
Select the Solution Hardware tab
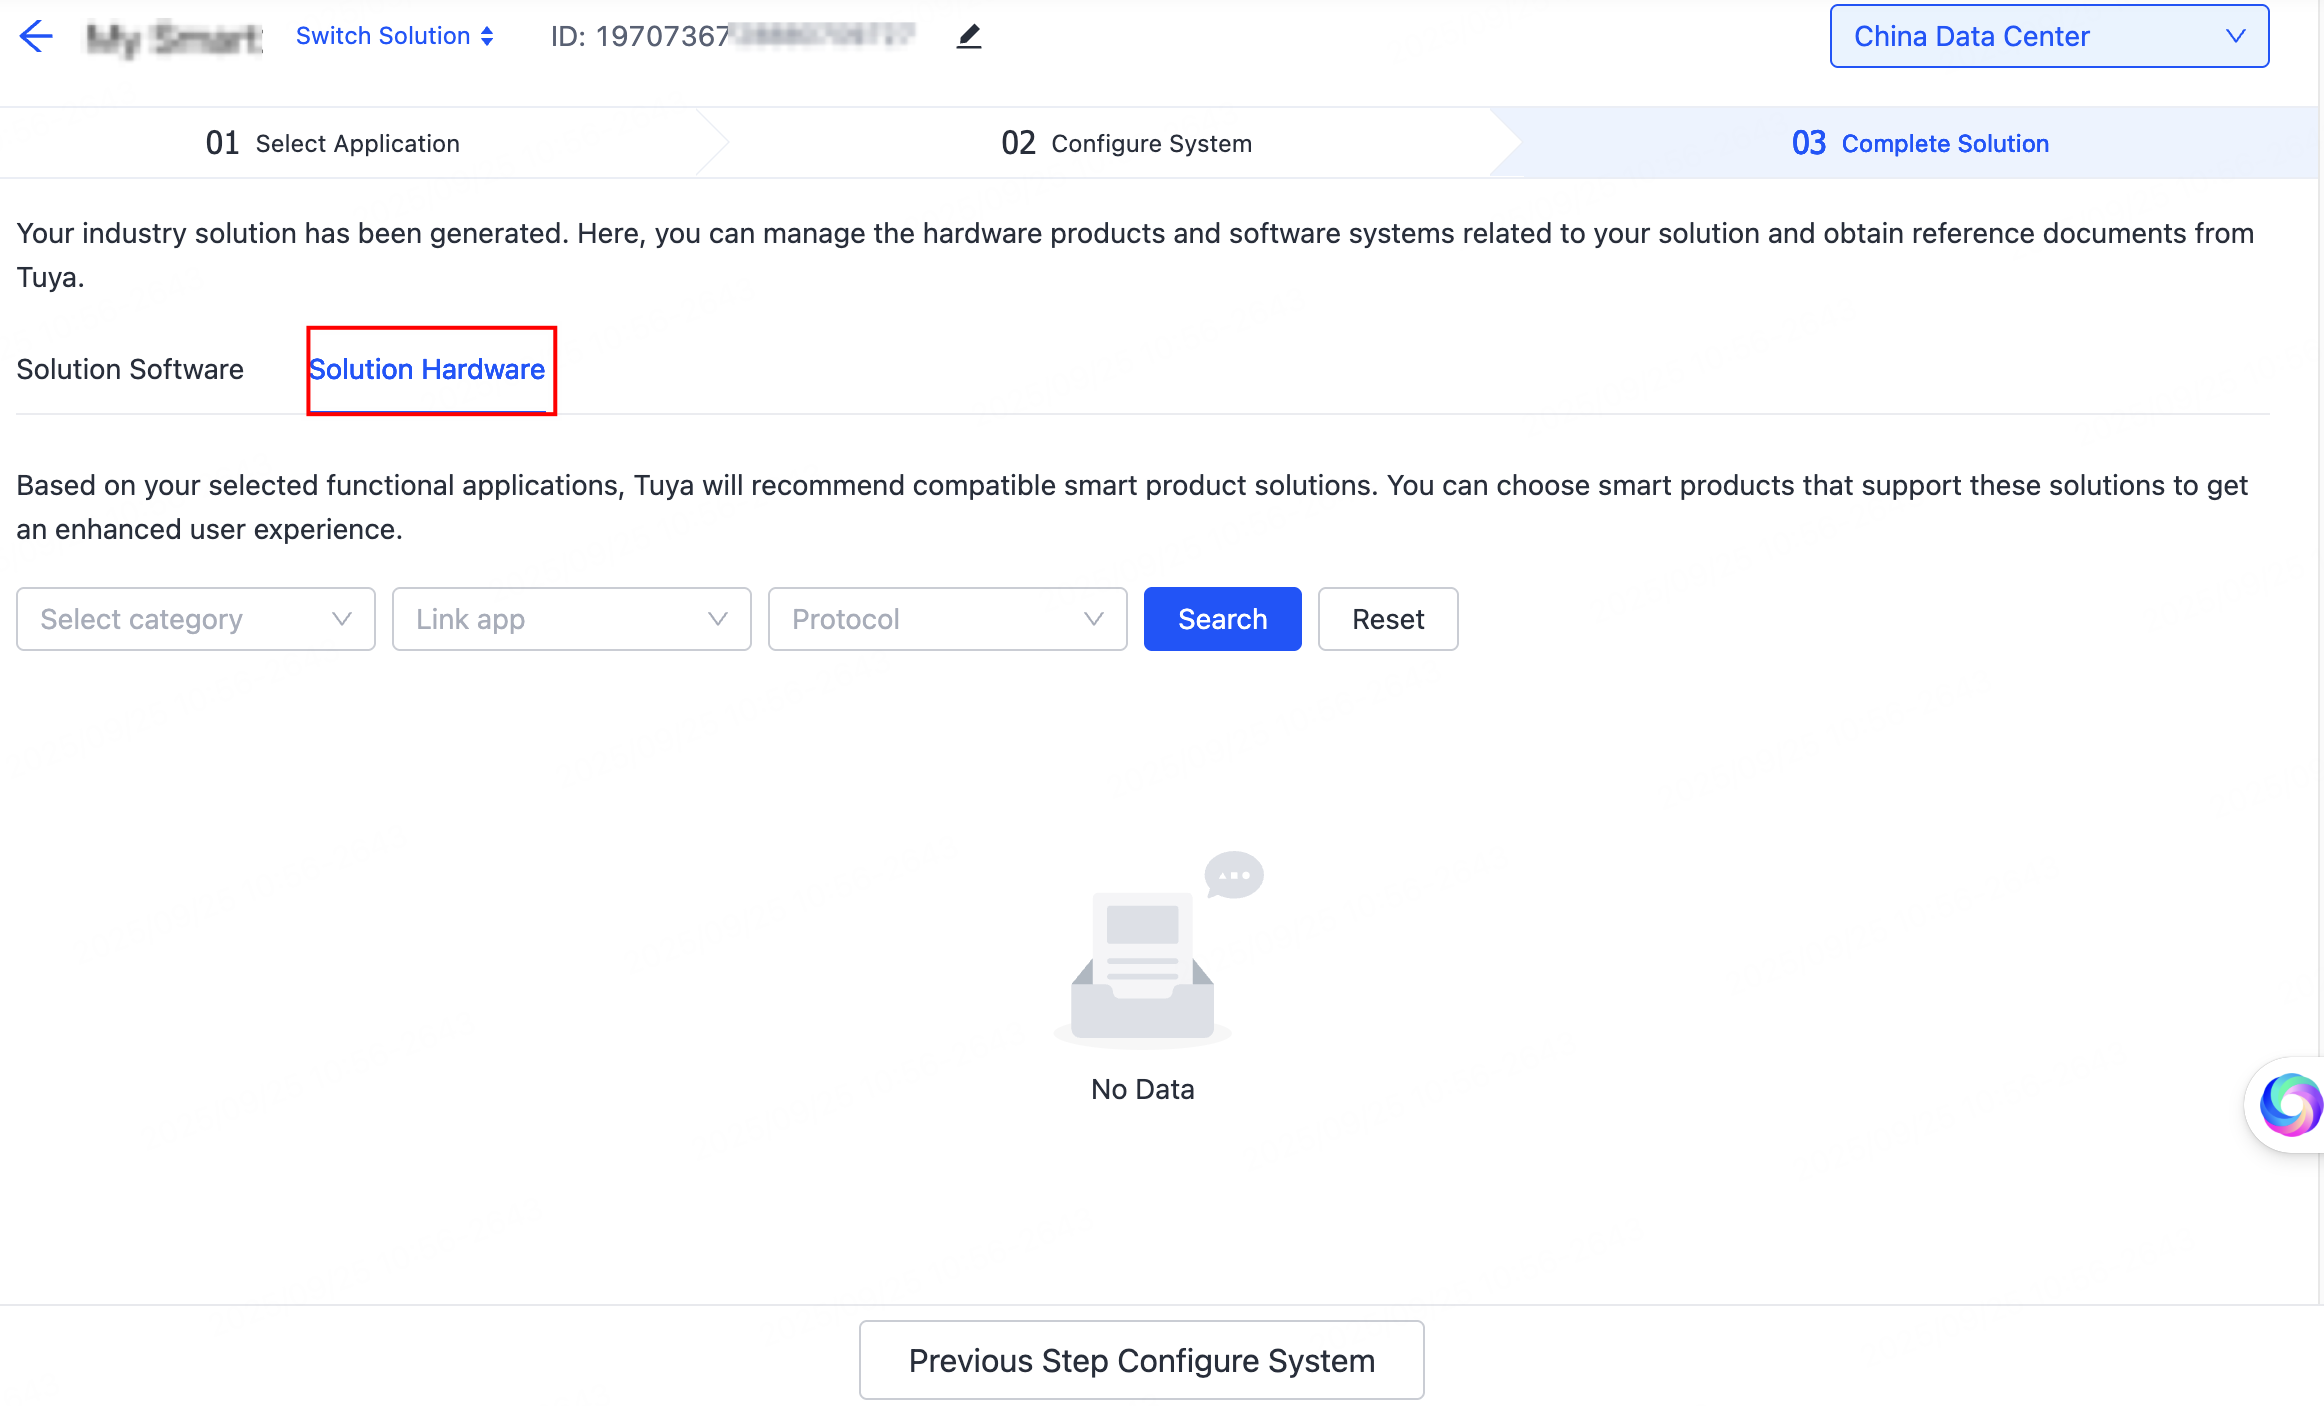pos(427,369)
